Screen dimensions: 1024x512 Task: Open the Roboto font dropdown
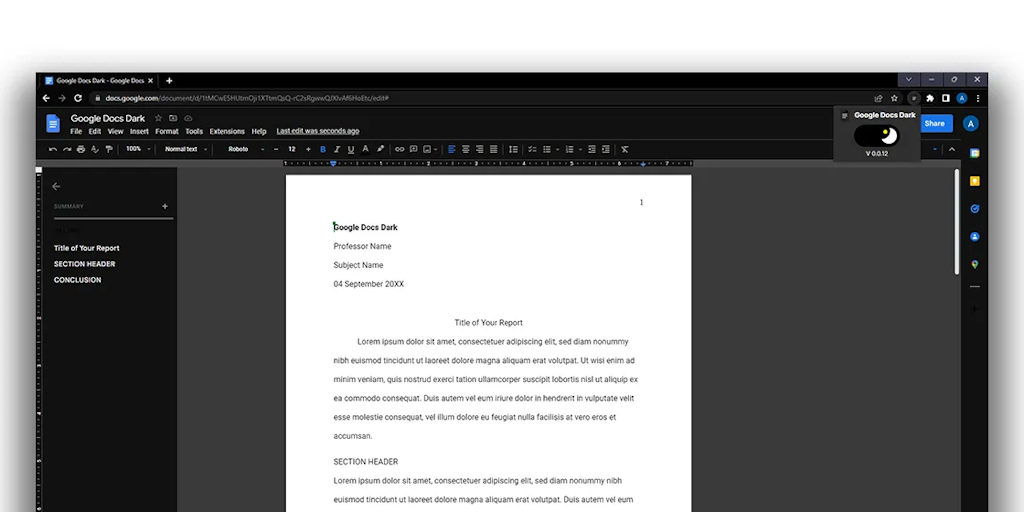pyautogui.click(x=246, y=149)
